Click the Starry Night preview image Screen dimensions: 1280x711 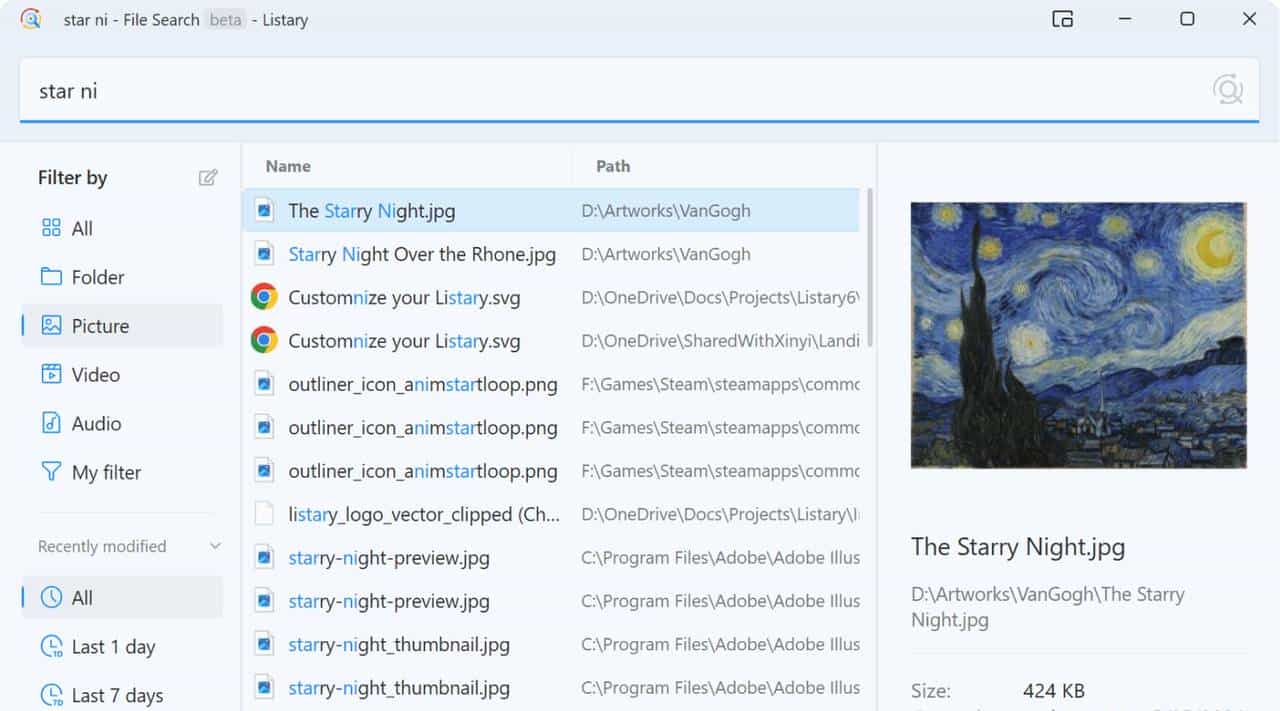point(1078,335)
